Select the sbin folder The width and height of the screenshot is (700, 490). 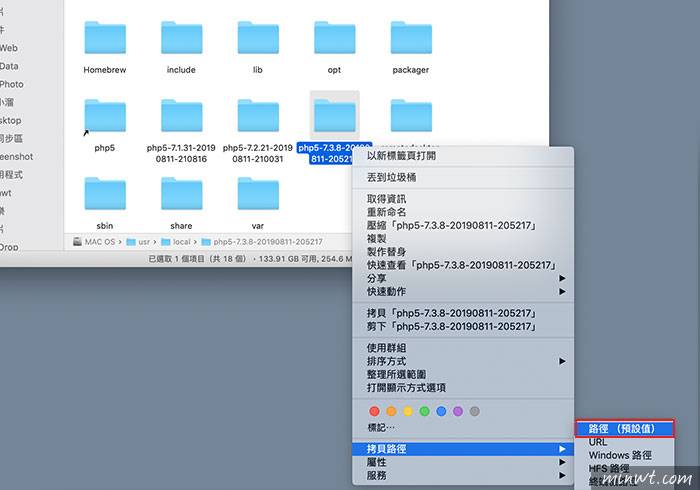105,194
